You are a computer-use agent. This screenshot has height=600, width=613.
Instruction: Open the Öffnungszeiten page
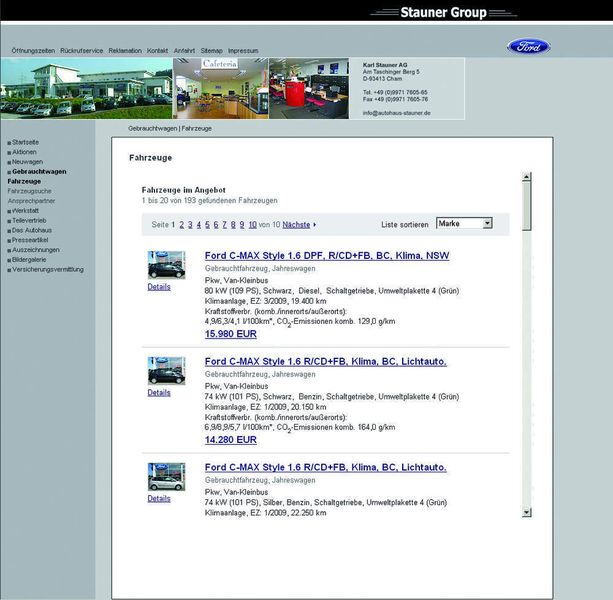point(33,51)
